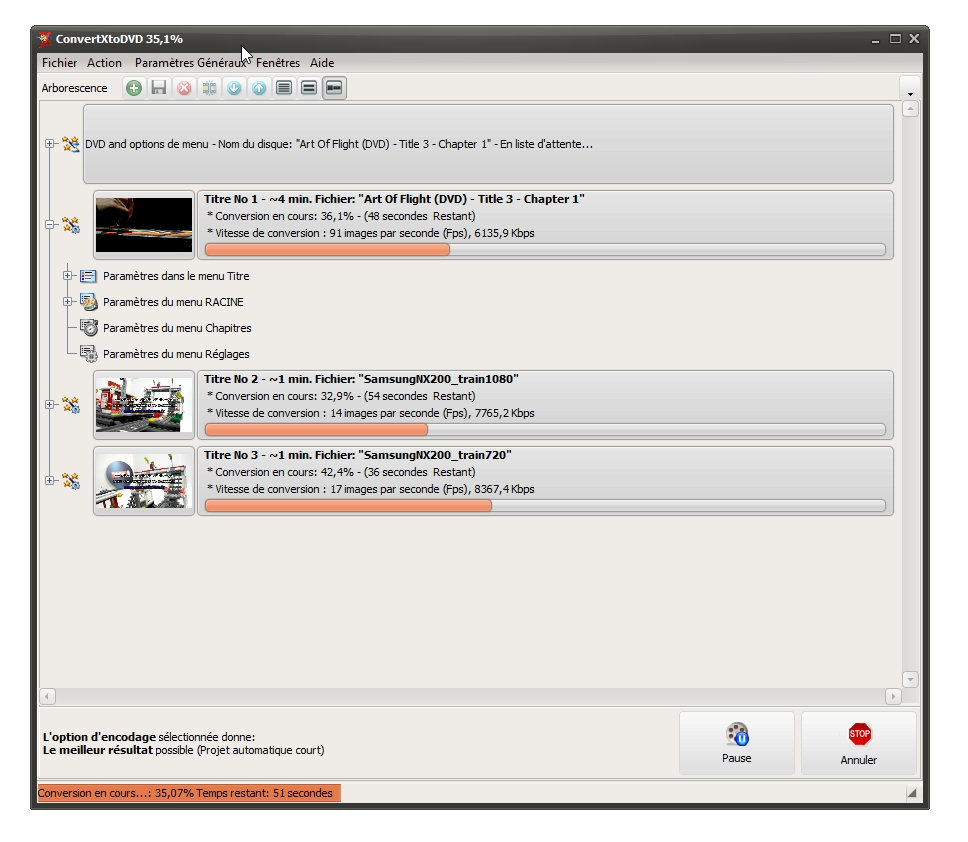The height and width of the screenshot is (842, 968).
Task: Cancel the conversion with Annuler
Action: 859,743
